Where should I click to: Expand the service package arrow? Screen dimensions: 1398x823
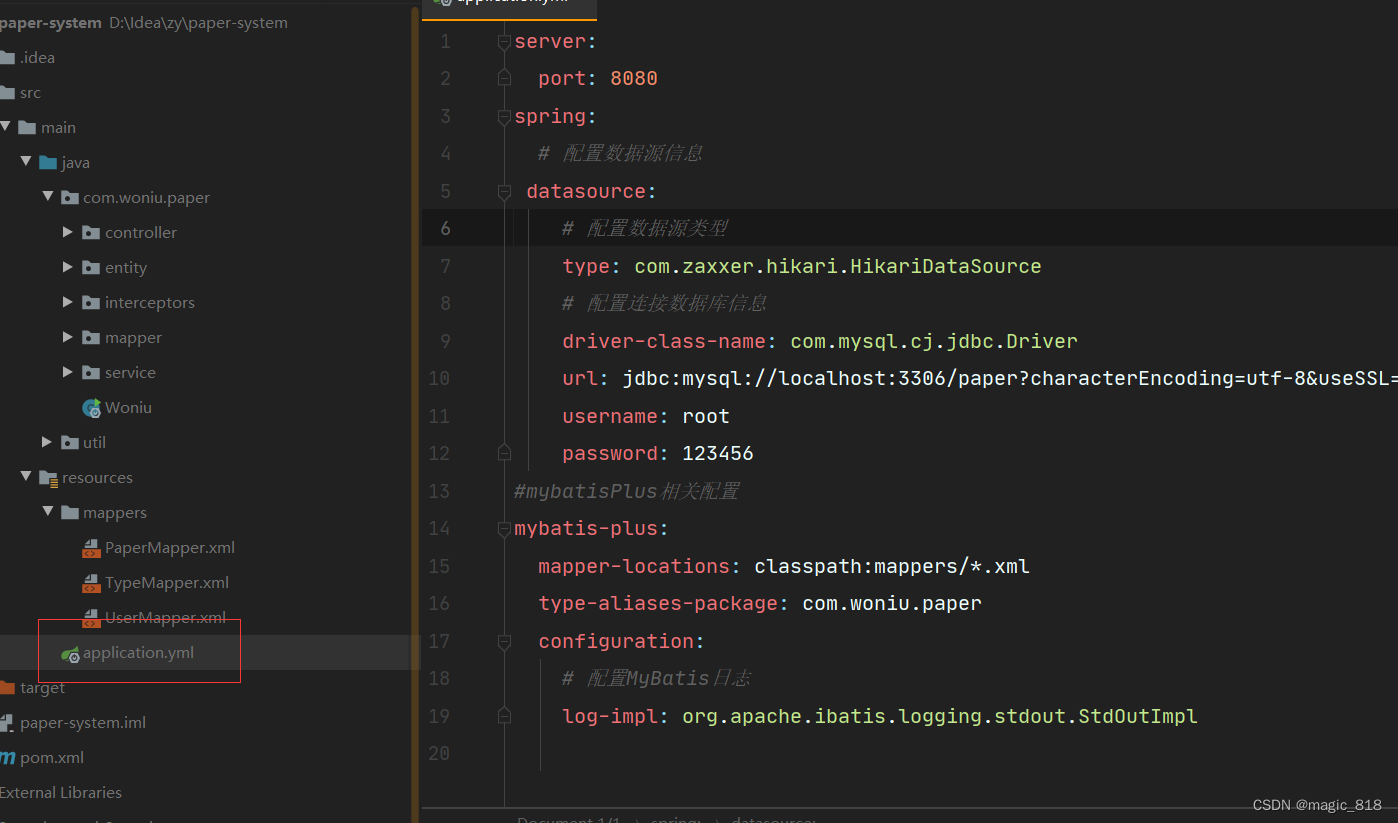point(68,372)
